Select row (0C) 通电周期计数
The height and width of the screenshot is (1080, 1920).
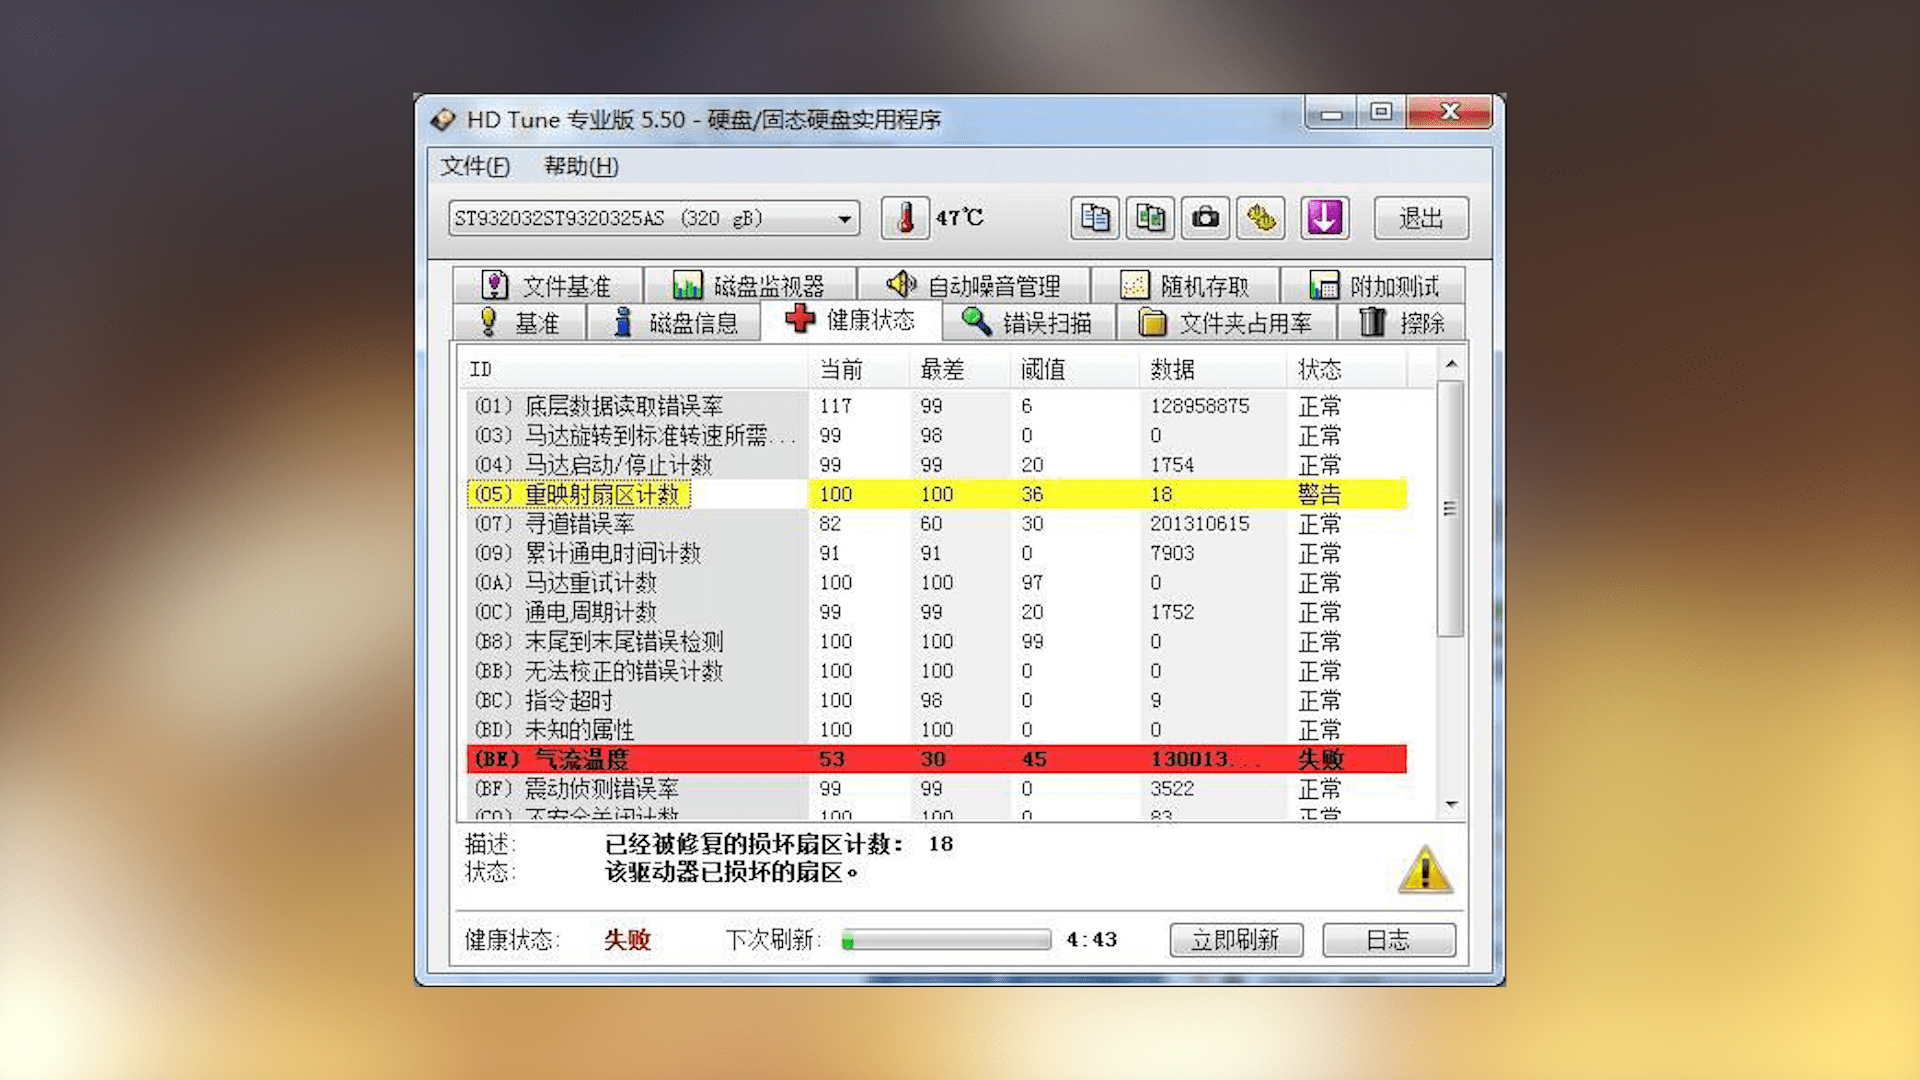(x=937, y=612)
